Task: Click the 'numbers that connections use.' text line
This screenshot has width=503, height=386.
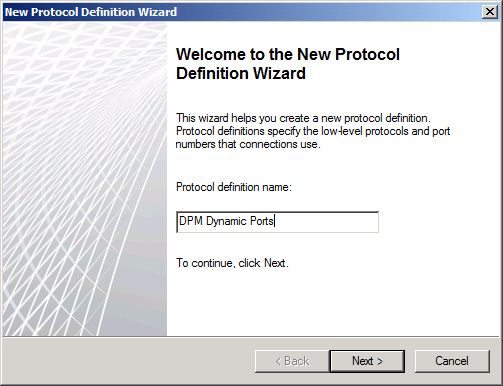Action: pos(248,144)
